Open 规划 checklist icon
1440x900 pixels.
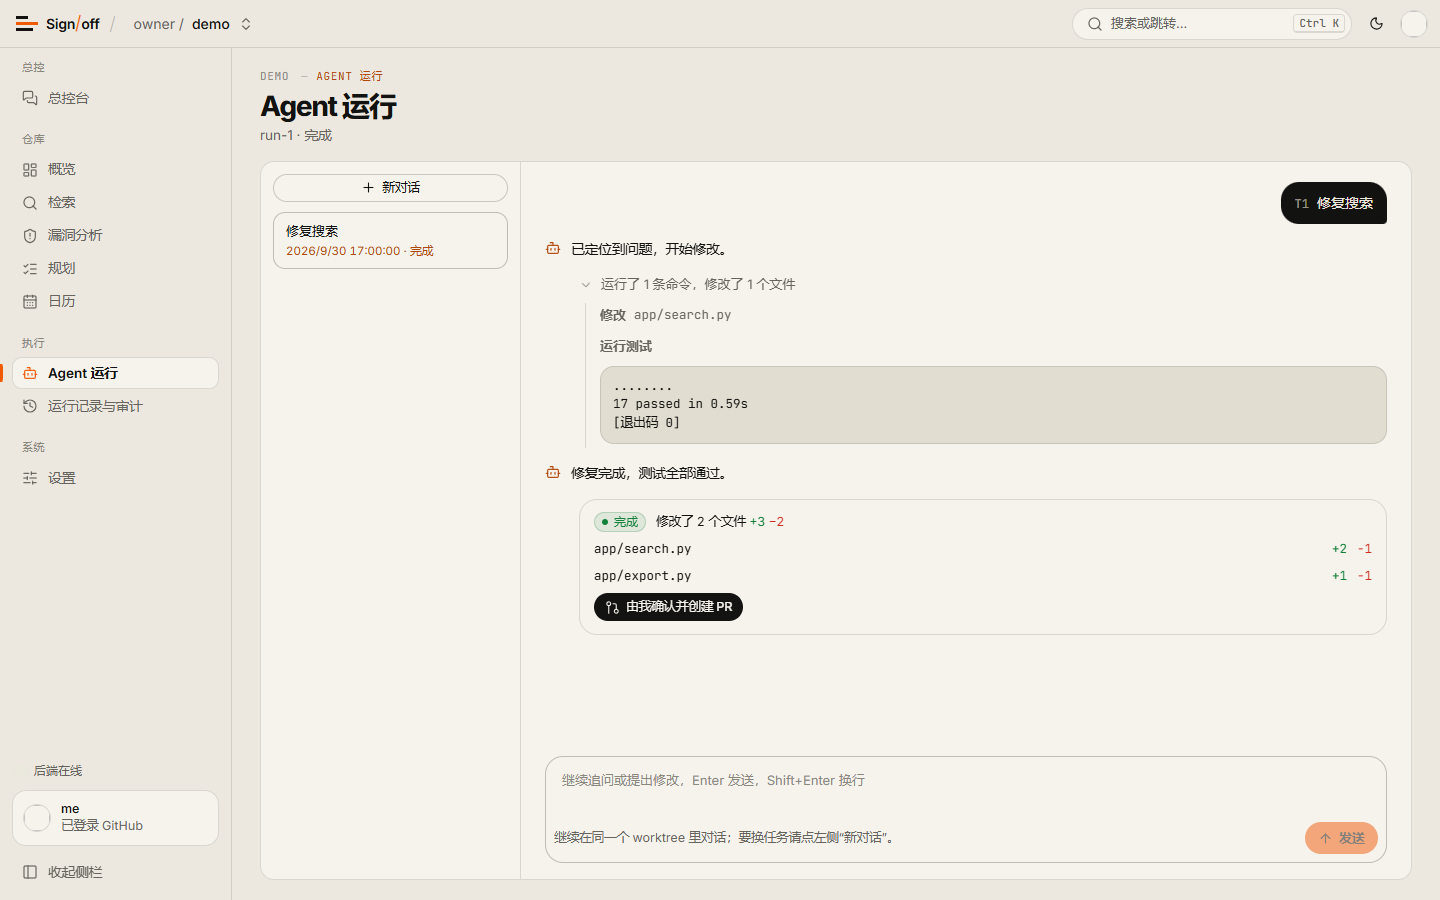pos(30,269)
